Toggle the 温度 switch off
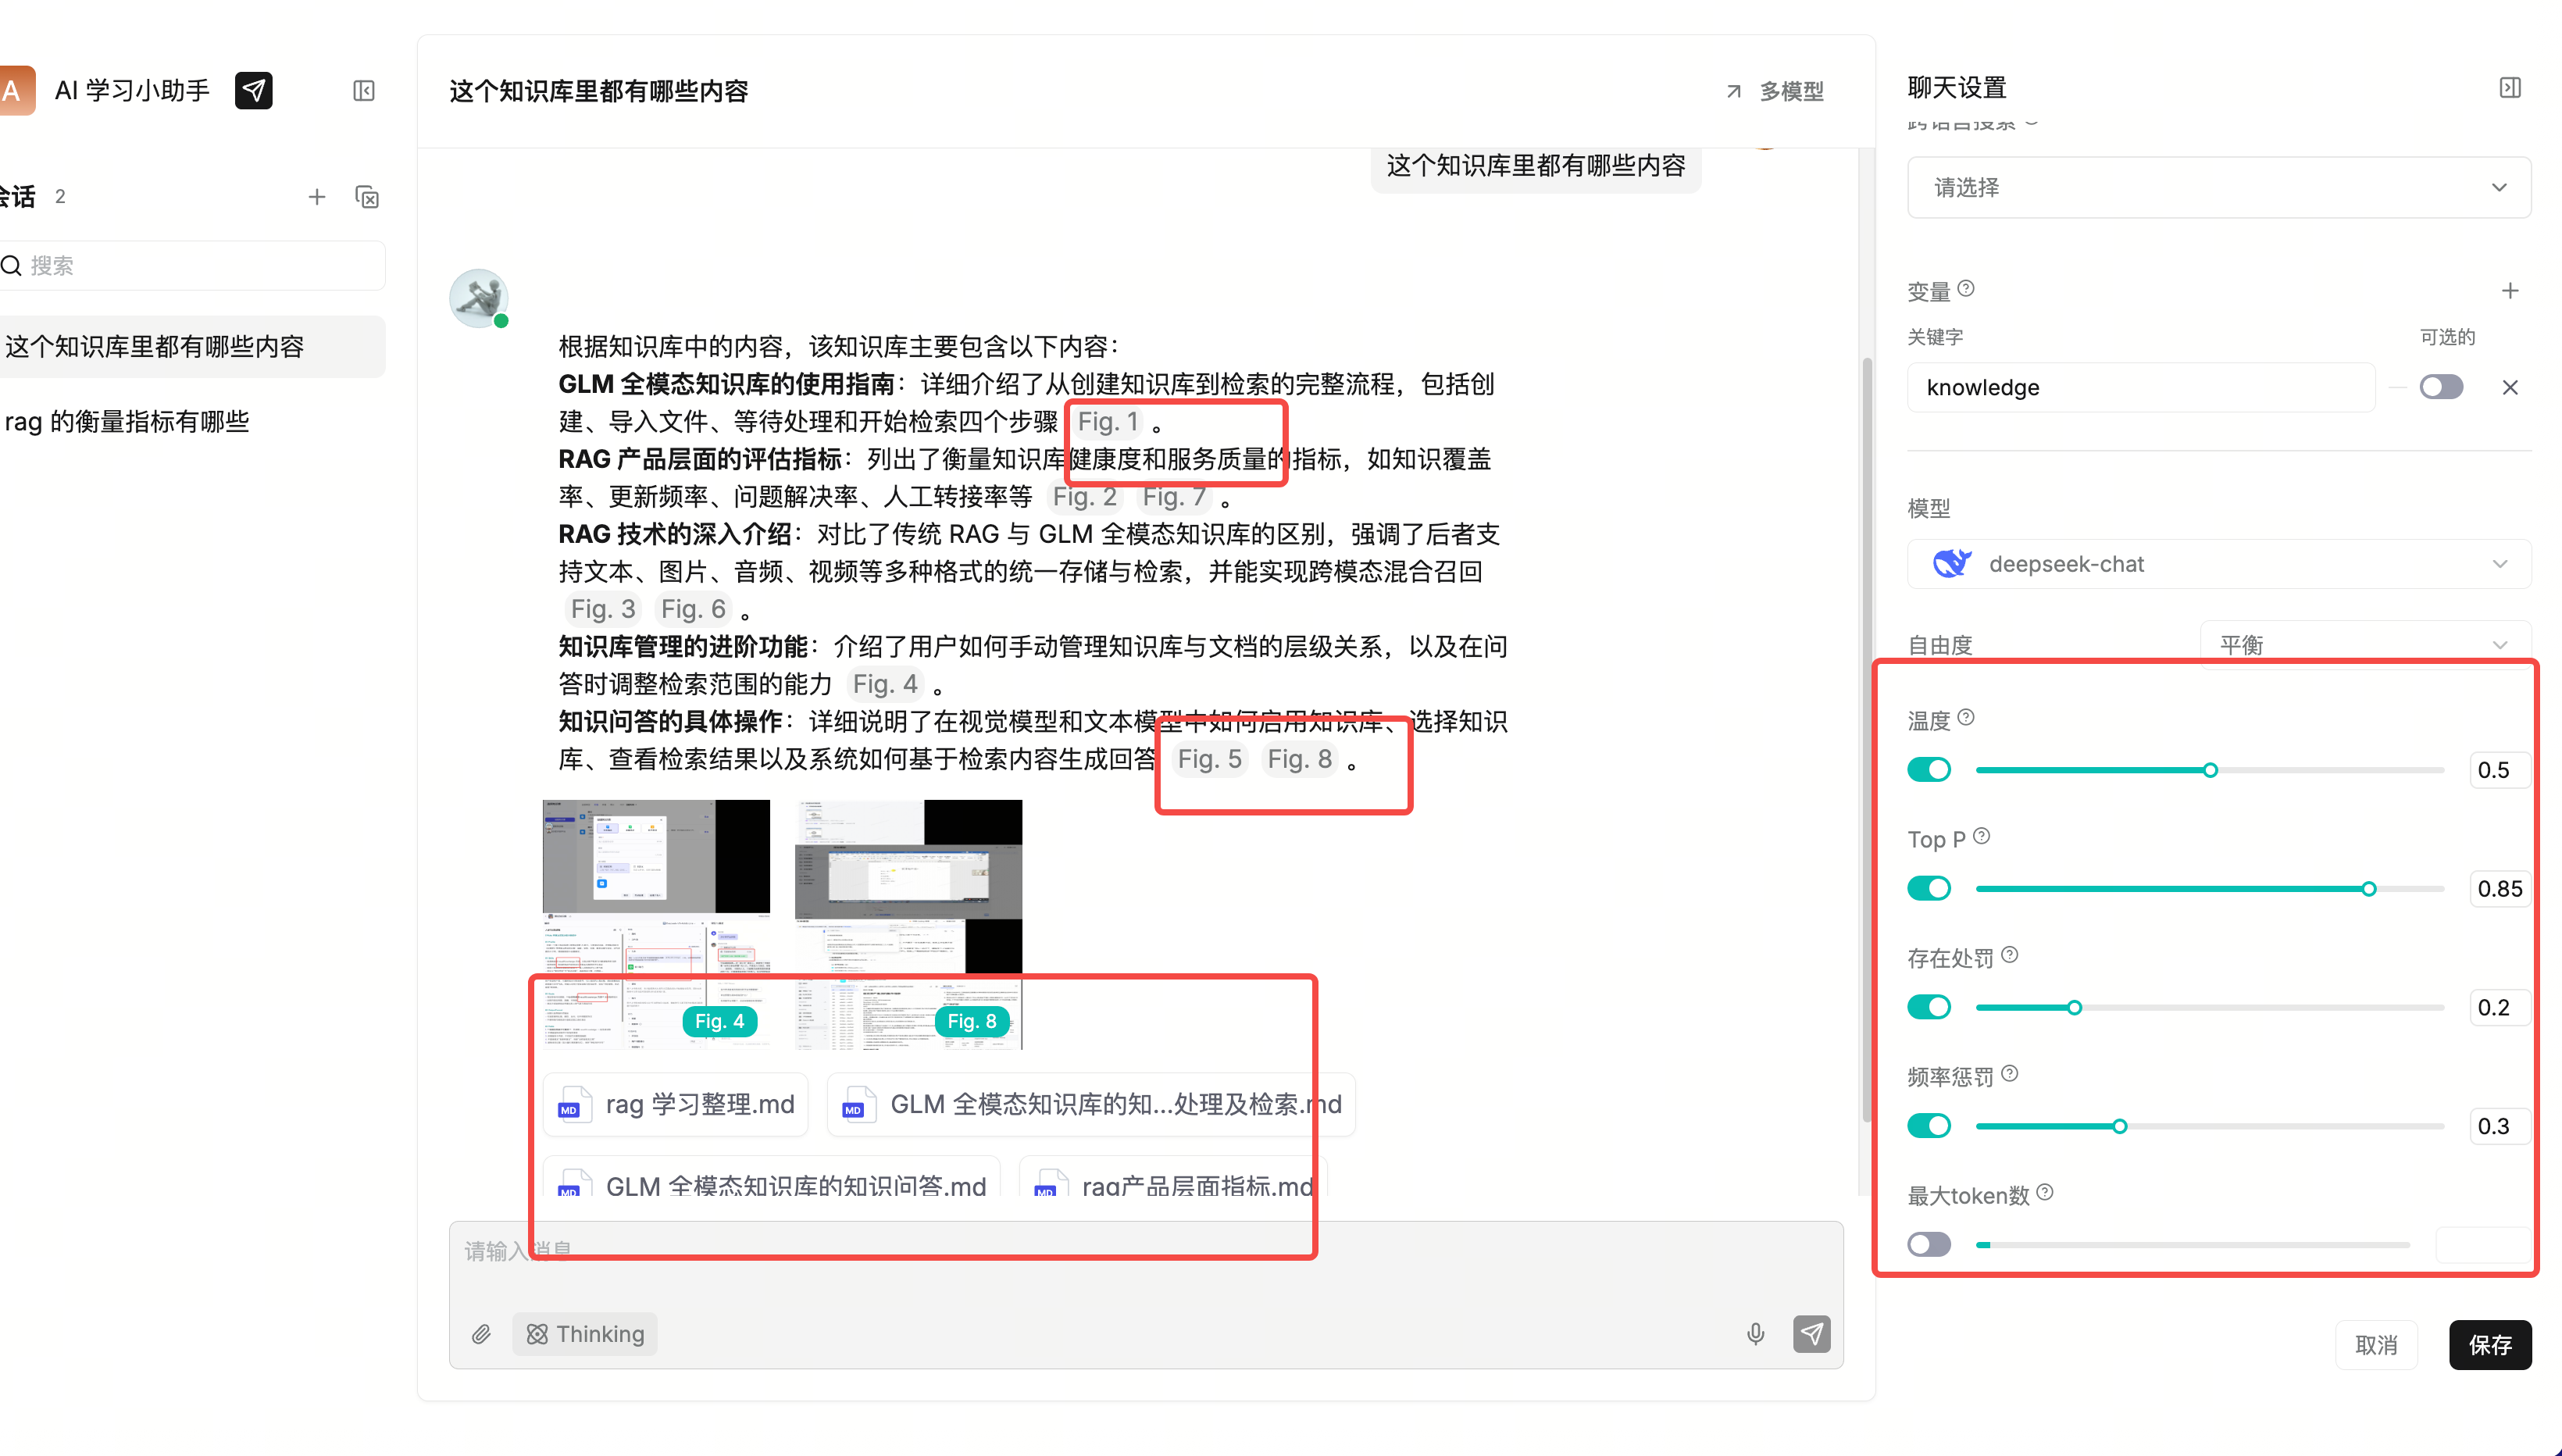The width and height of the screenshot is (2562, 1456). [x=1929, y=770]
